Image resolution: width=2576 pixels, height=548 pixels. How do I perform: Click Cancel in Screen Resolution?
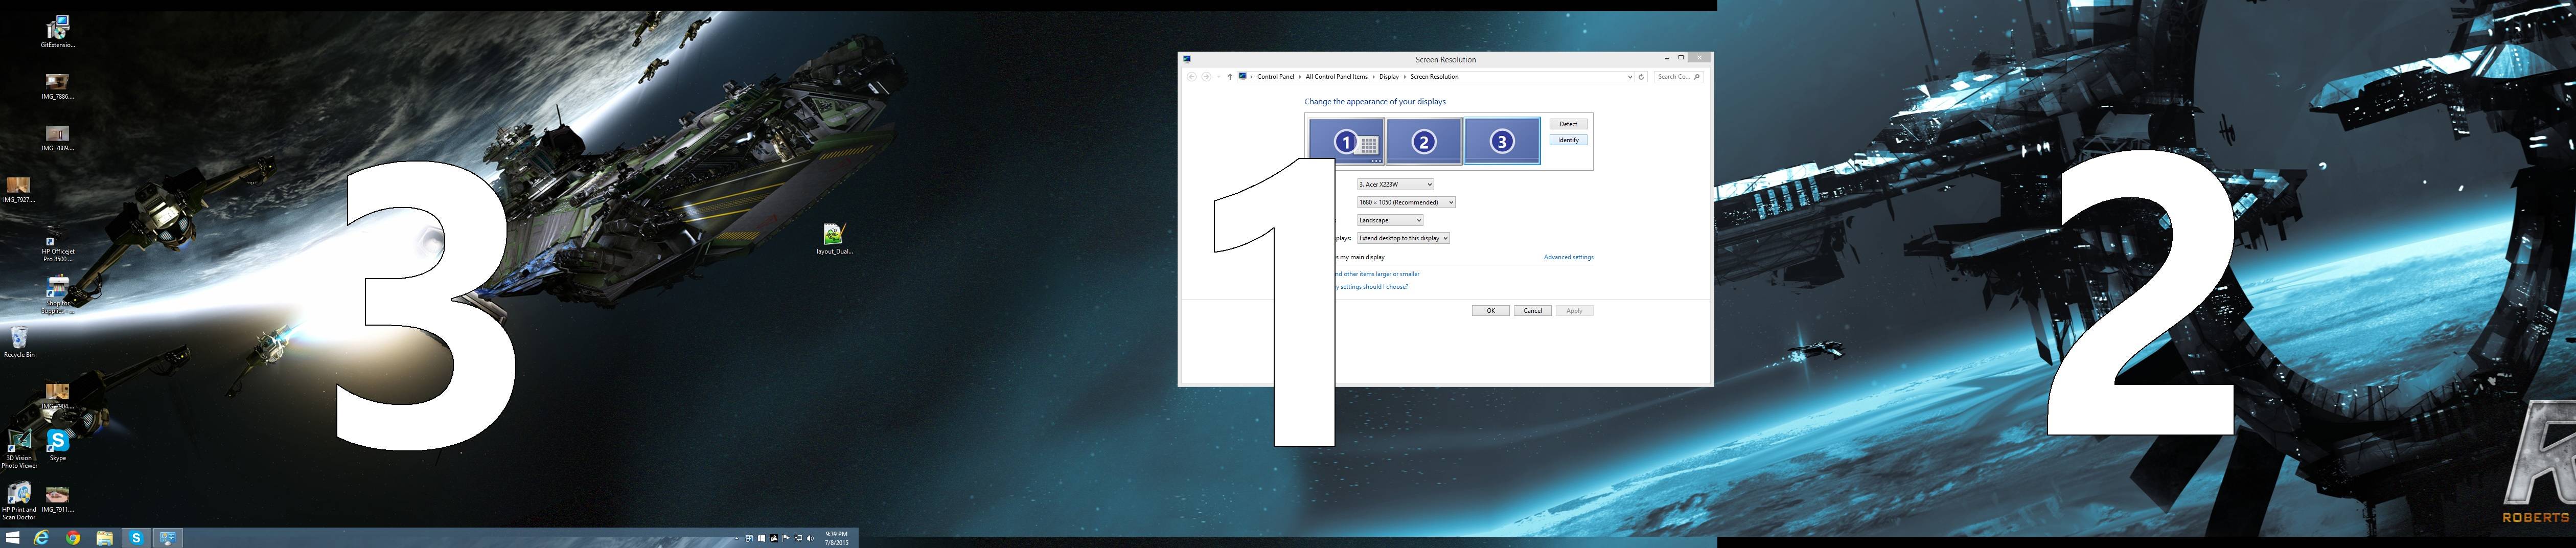coord(1532,311)
